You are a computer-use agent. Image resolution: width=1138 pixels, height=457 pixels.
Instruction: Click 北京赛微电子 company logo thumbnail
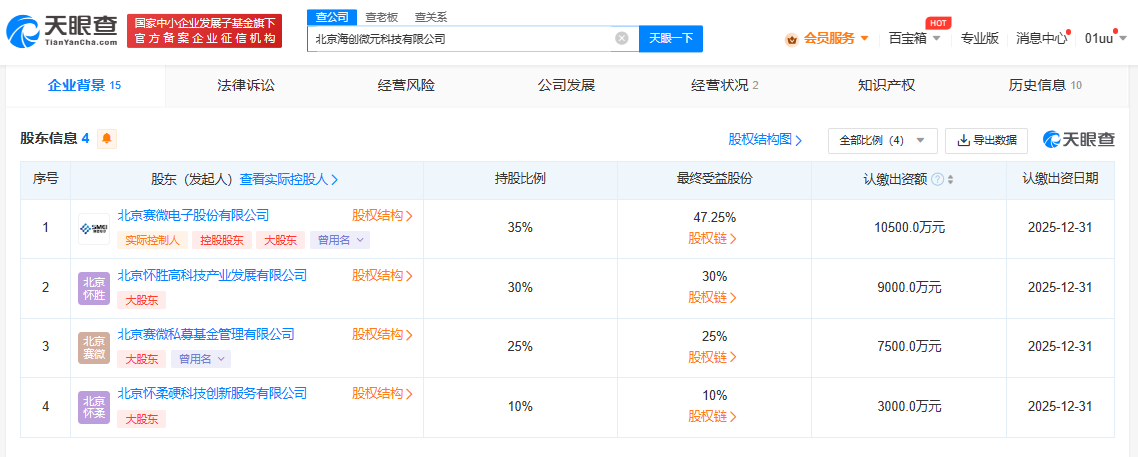click(x=94, y=228)
